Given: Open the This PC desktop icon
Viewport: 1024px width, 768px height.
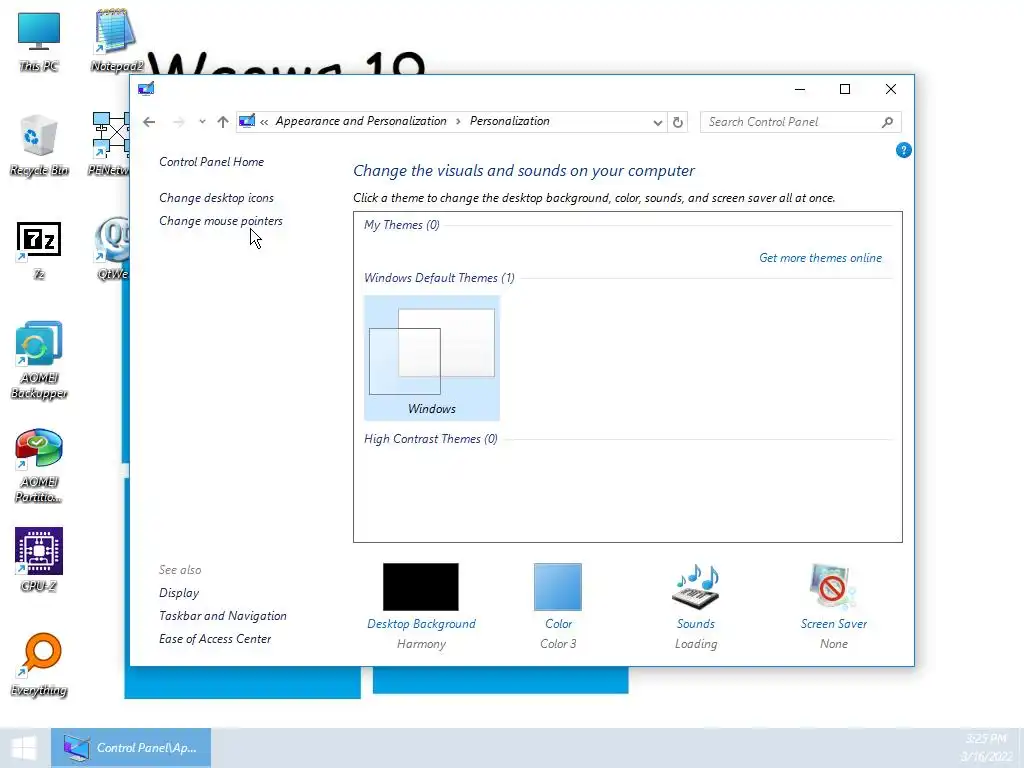Looking at the screenshot, I should coord(39,41).
